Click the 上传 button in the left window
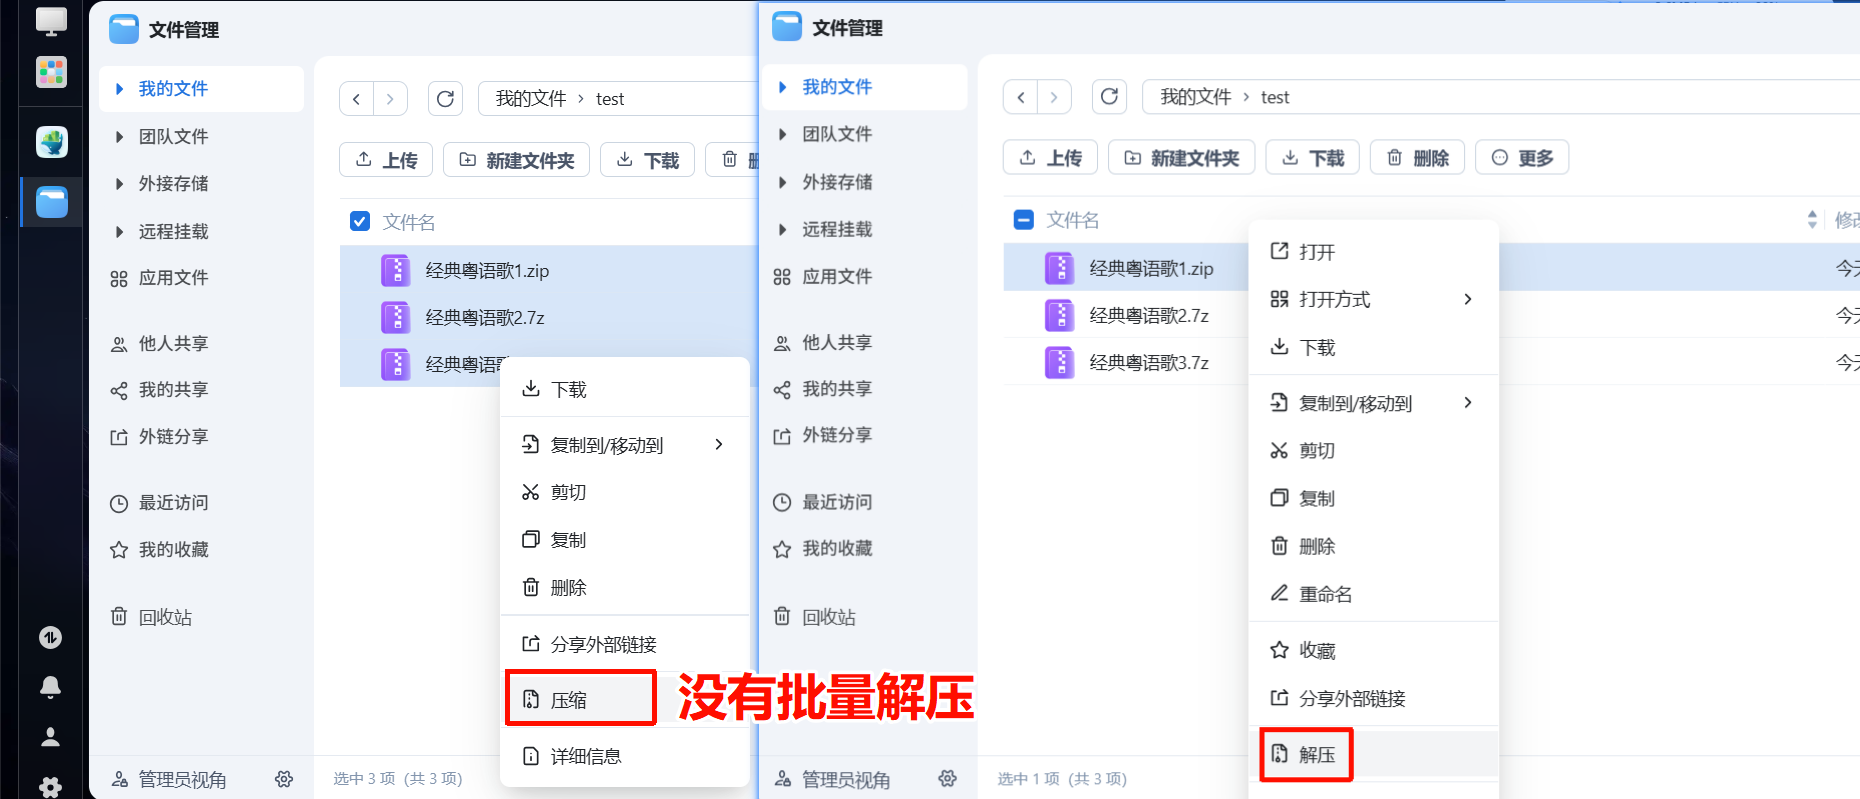The height and width of the screenshot is (799, 1860). [386, 160]
